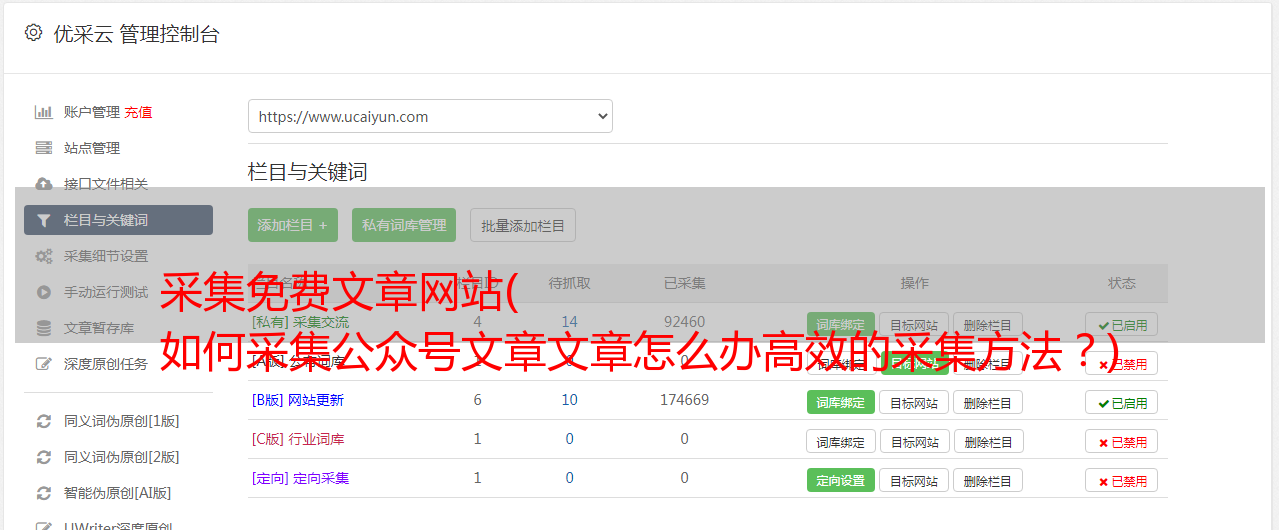Click 目标网站 in the 定向采集 row
The height and width of the screenshot is (530, 1279).
tap(914, 480)
